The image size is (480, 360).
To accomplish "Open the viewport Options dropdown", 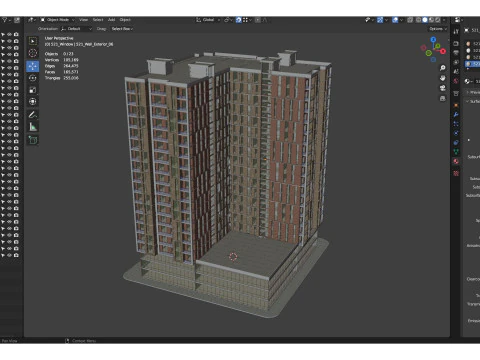I will click(x=438, y=29).
